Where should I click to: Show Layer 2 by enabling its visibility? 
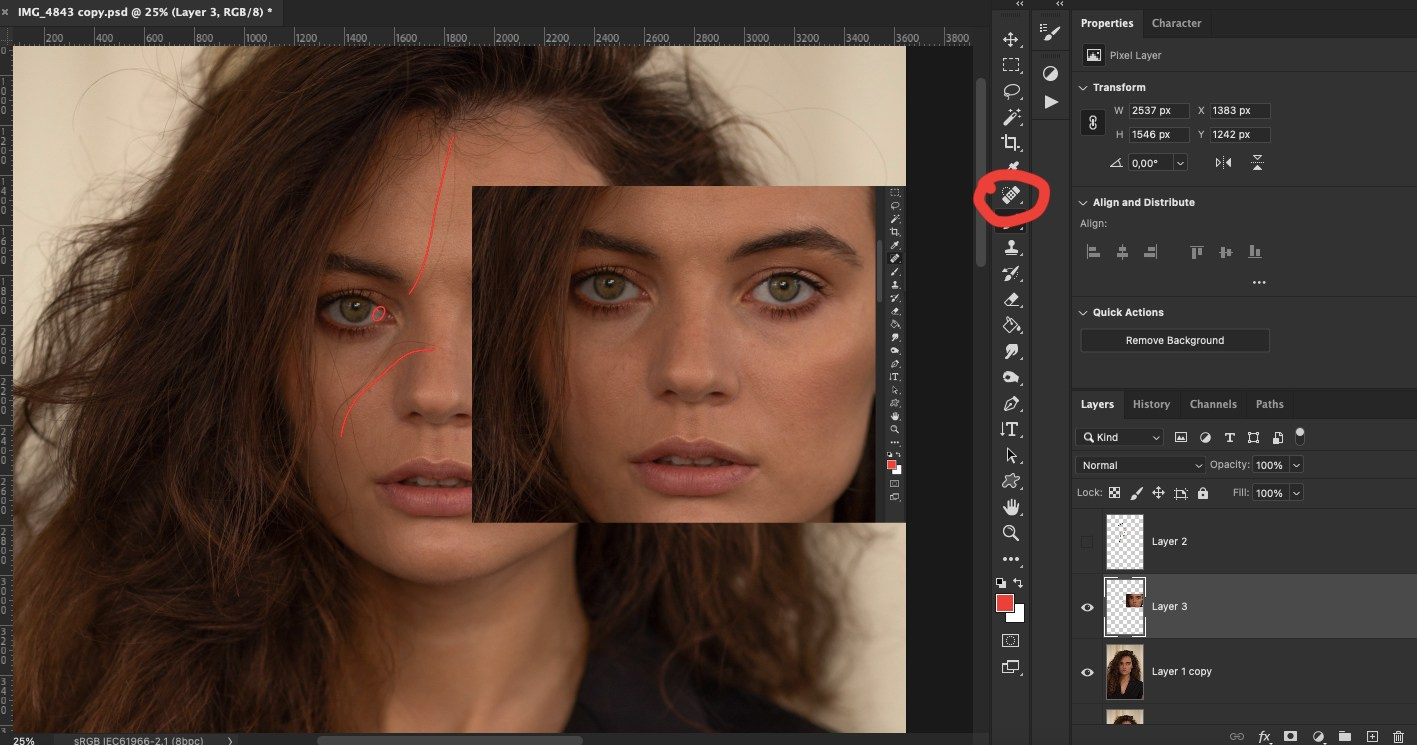coord(1086,540)
